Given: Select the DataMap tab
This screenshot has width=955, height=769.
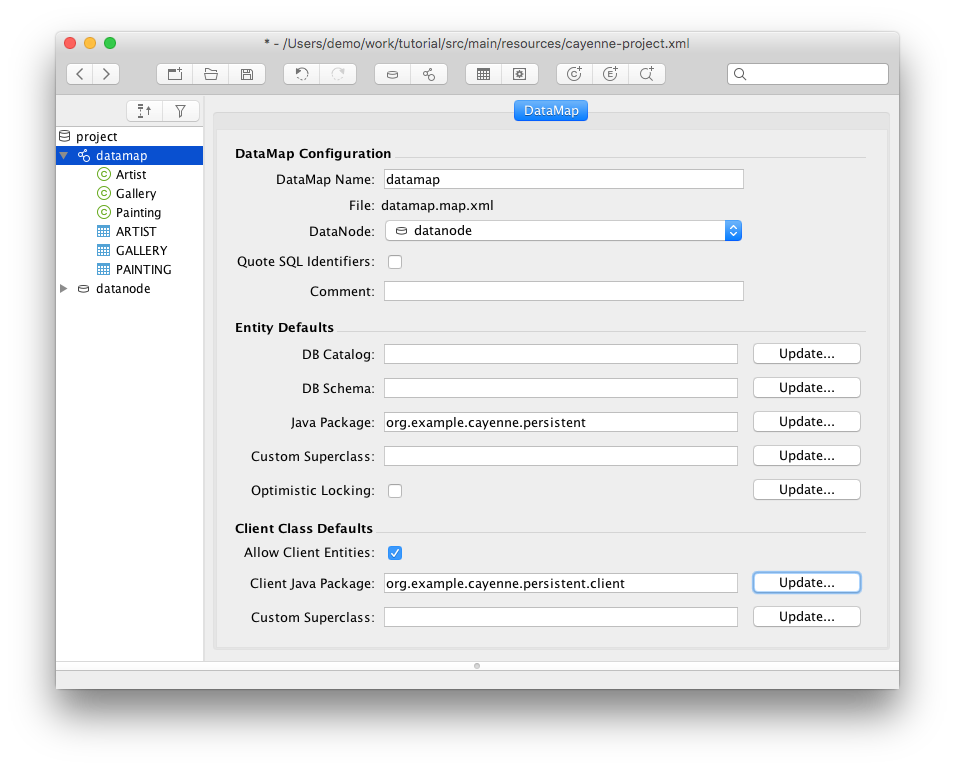Looking at the screenshot, I should point(551,111).
